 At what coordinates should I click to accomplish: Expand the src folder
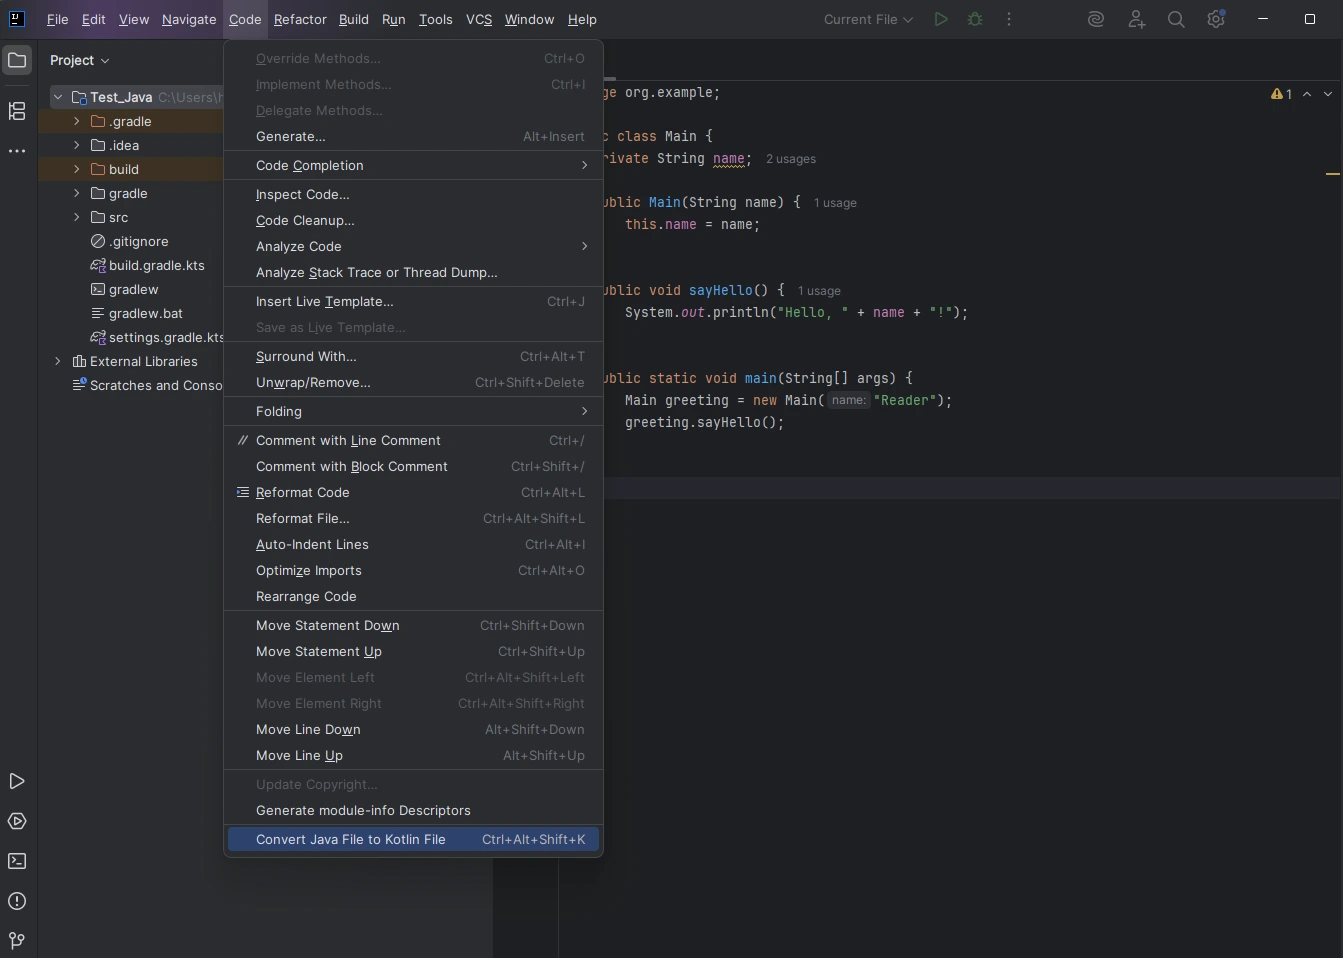tap(76, 217)
